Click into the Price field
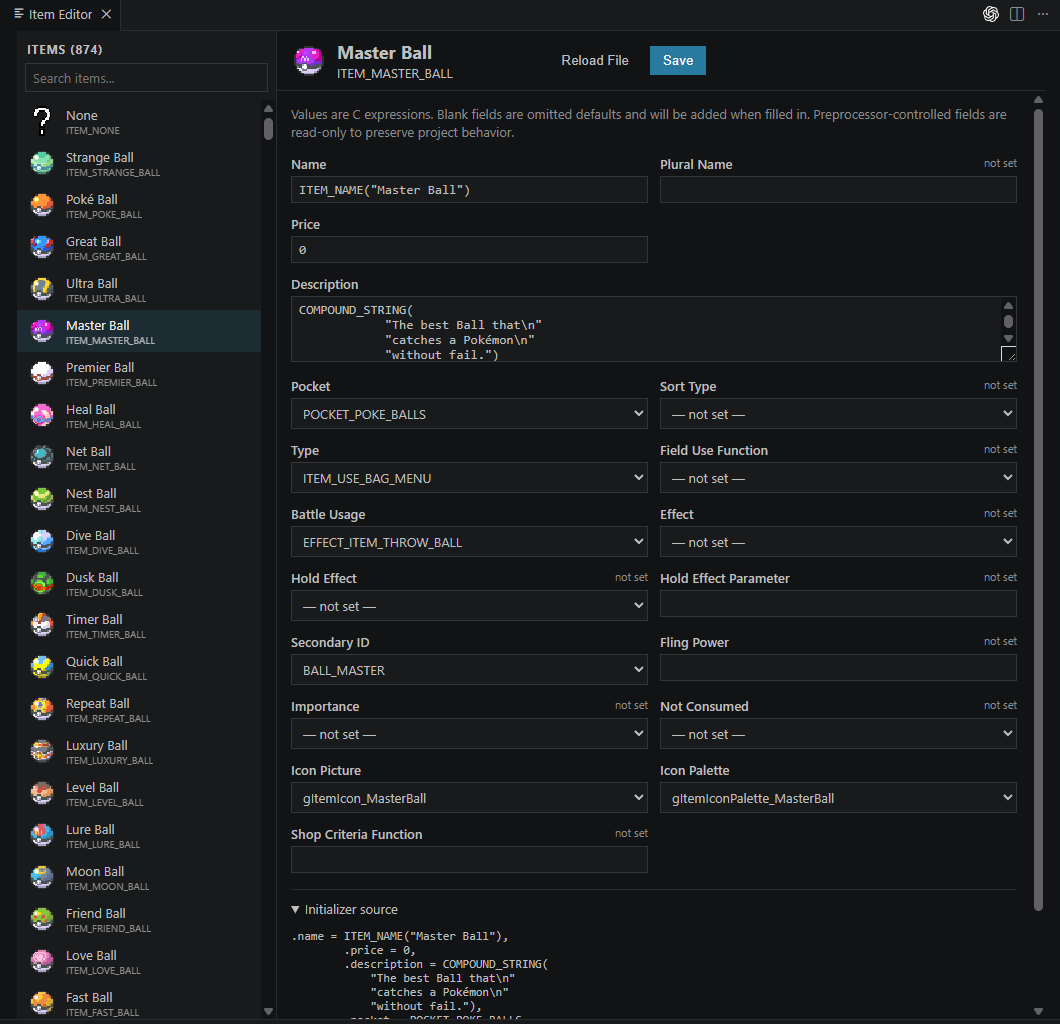Viewport: 1060px width, 1024px height. click(469, 249)
